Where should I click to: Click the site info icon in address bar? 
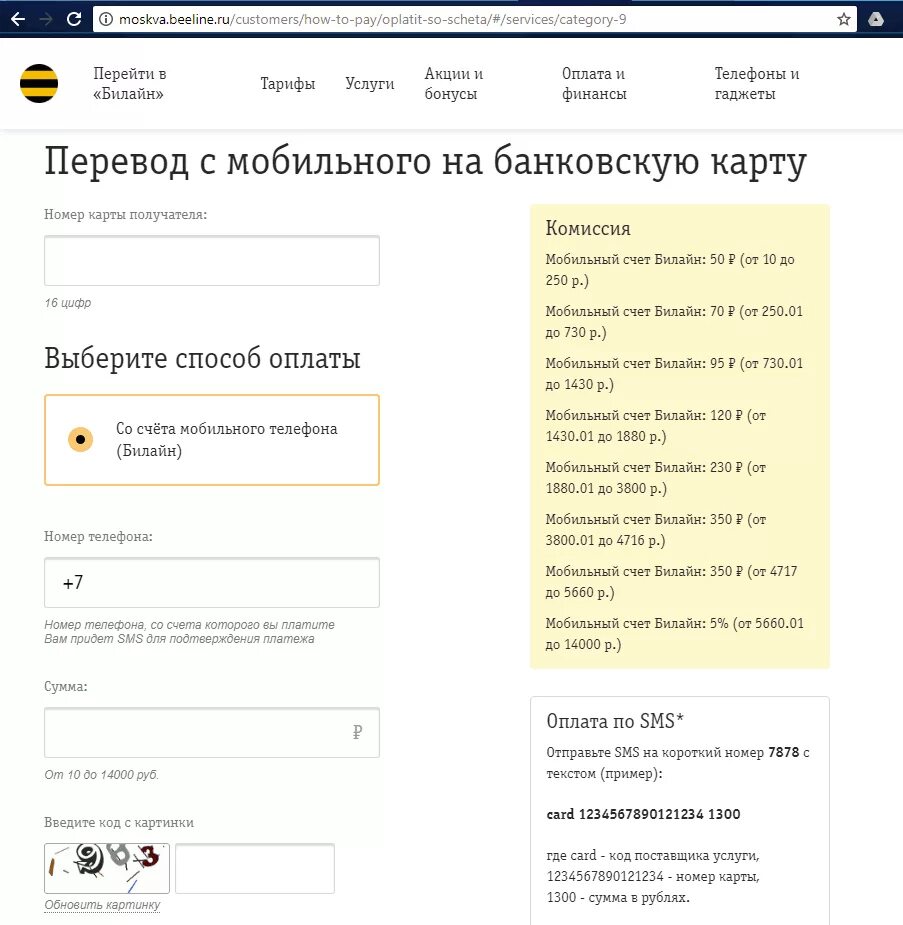(x=106, y=19)
